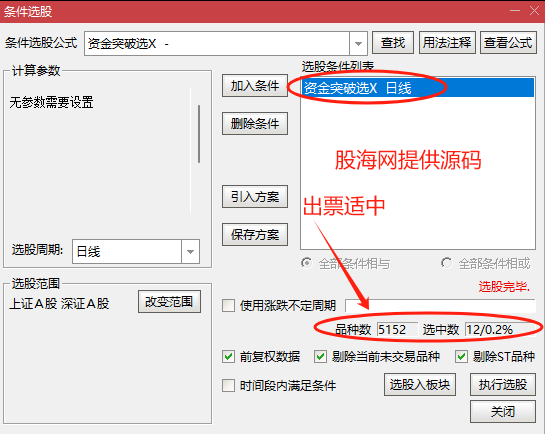545x434 pixels.
Task: Remove condition using 删除条件 button
Action: pyautogui.click(x=255, y=123)
